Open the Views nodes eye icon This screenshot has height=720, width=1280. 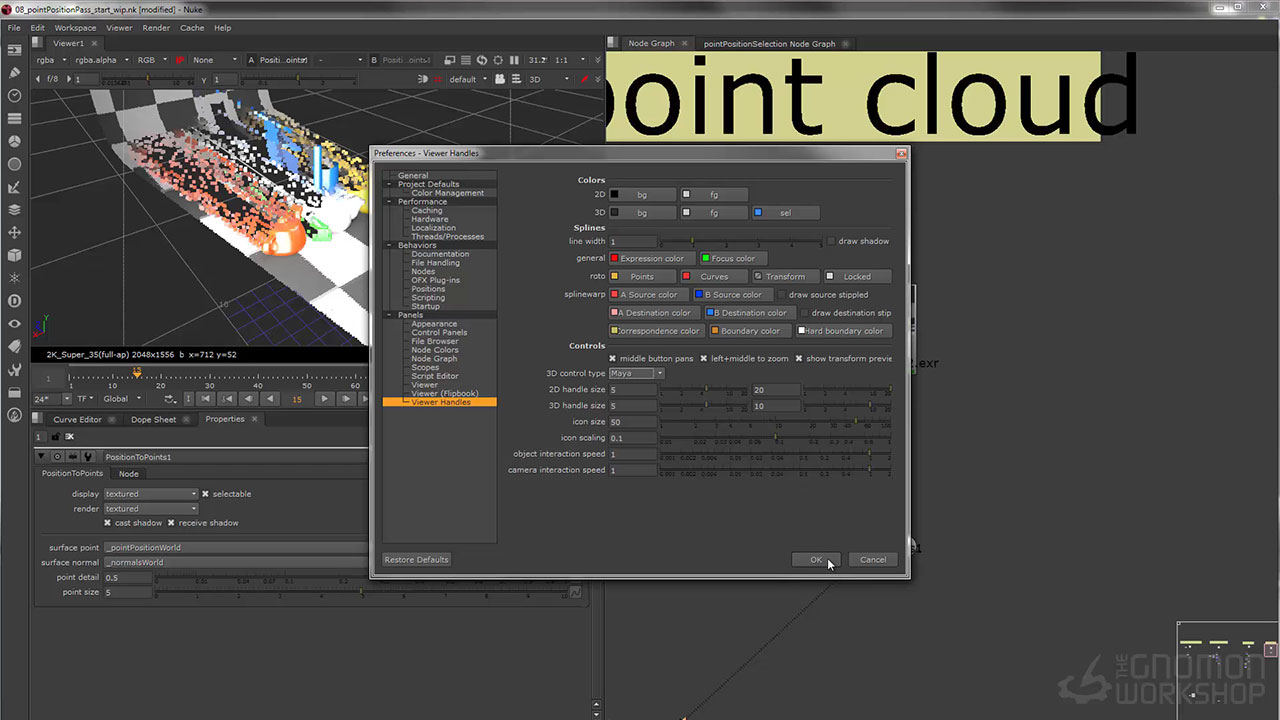(14, 324)
